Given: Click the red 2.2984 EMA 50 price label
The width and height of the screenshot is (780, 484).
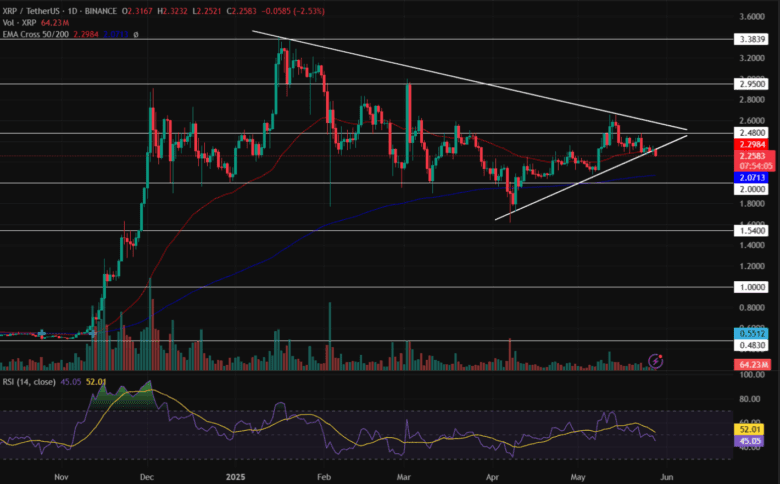Looking at the screenshot, I should point(751,145).
